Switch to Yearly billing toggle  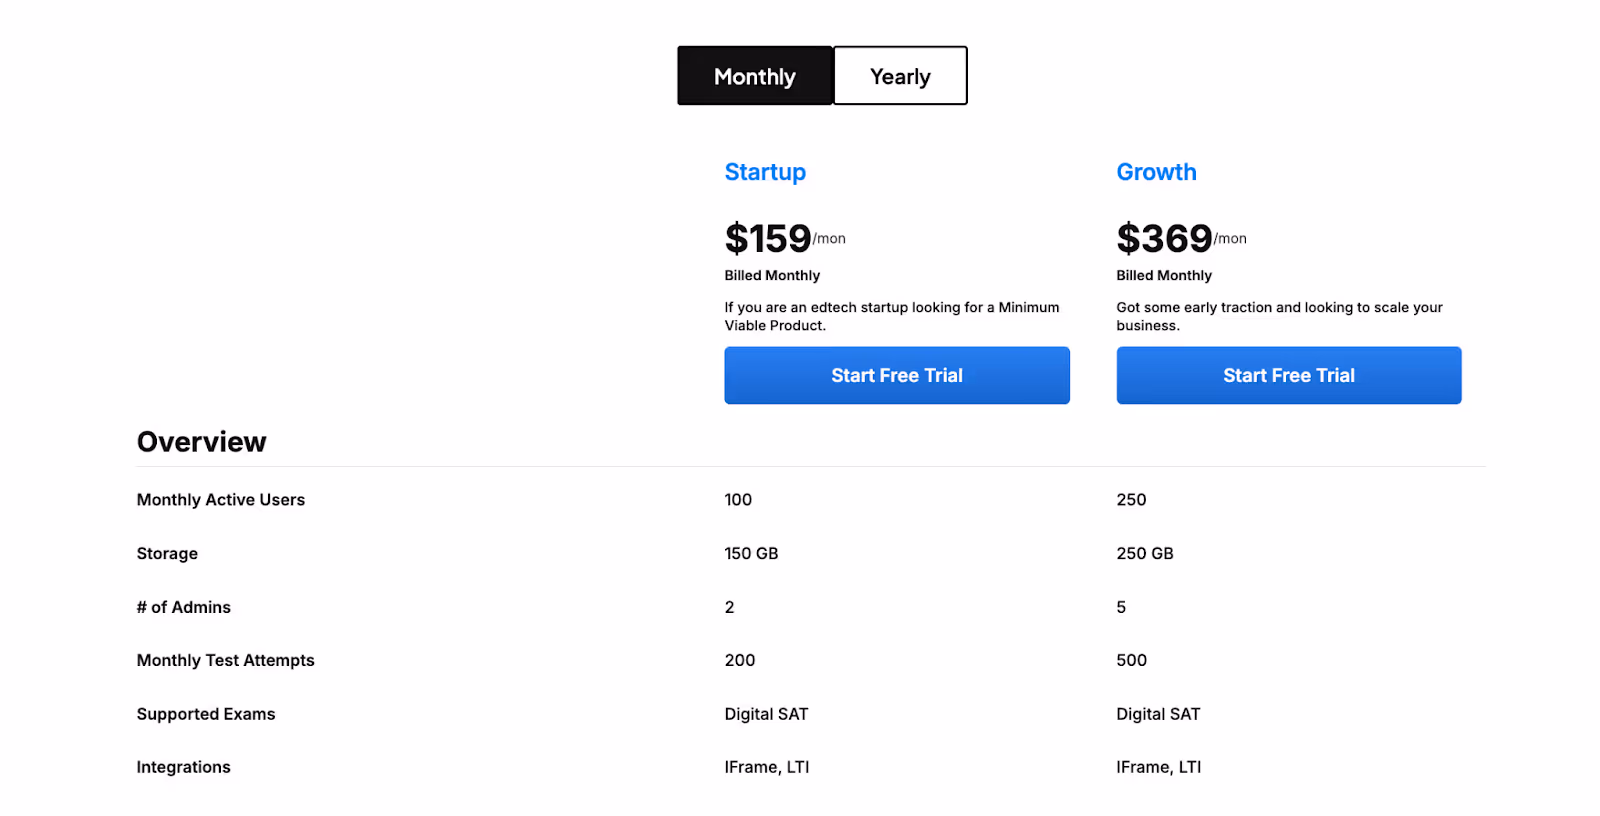(x=900, y=76)
